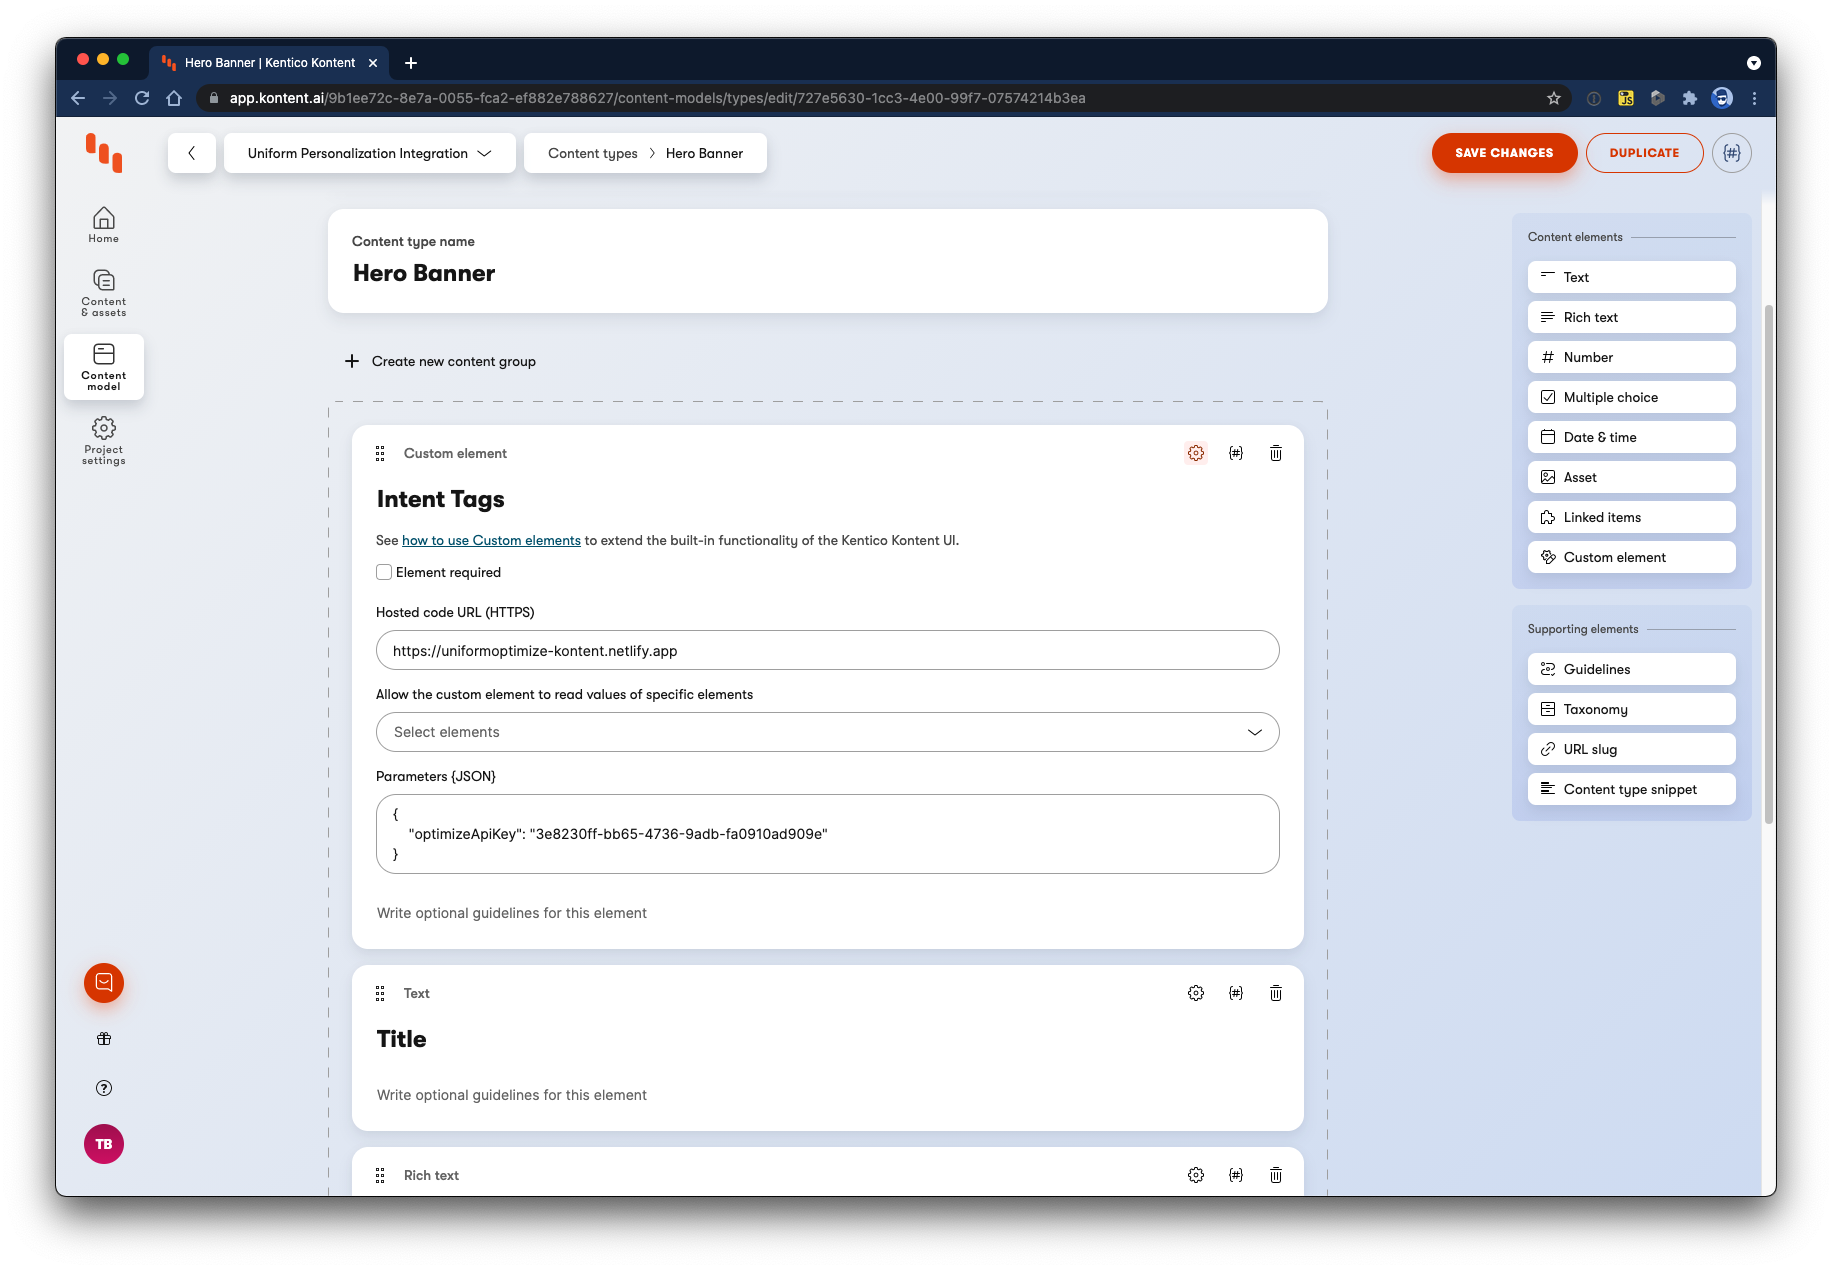Grab drag handle of Intent Tags element
The width and height of the screenshot is (1832, 1270).
[380, 454]
